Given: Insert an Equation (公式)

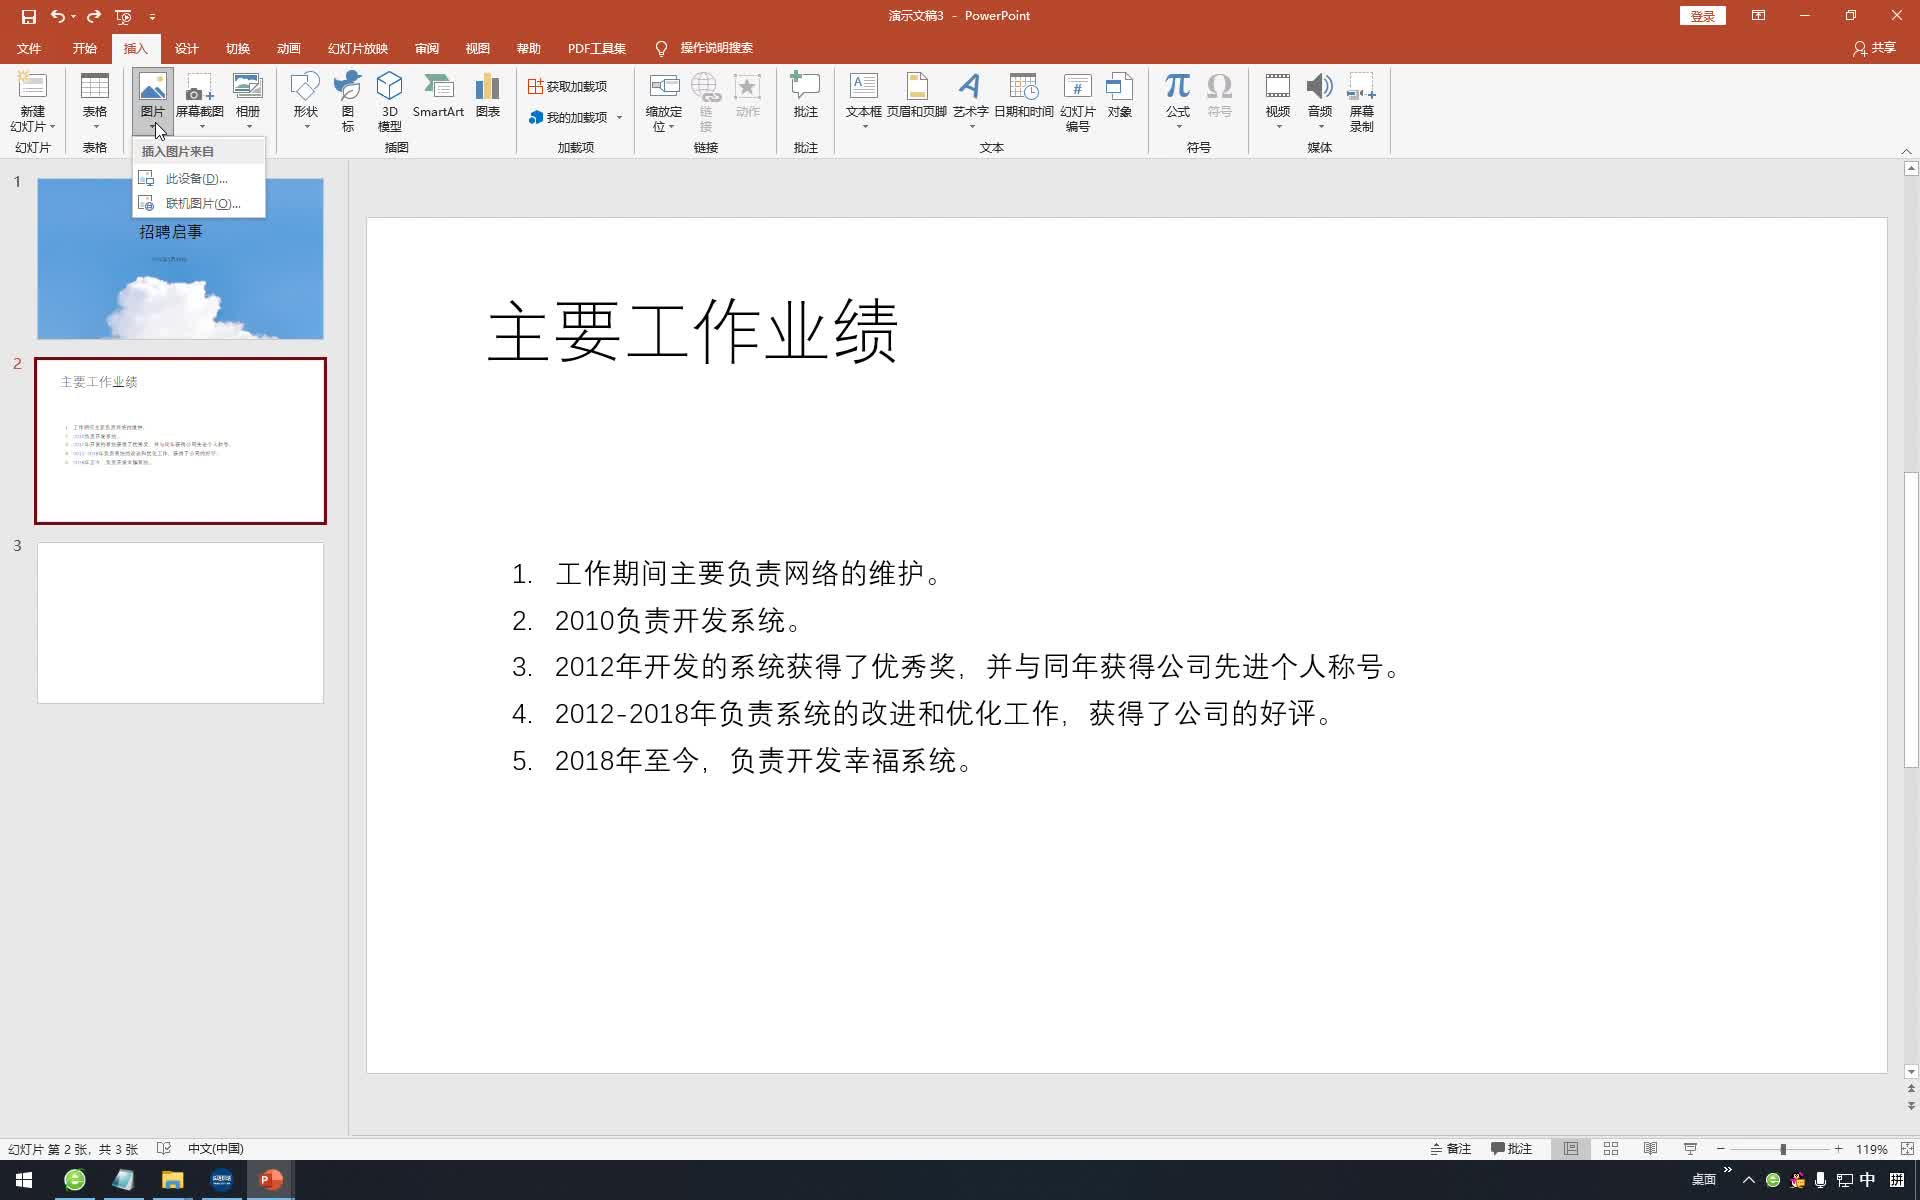Looking at the screenshot, I should click(1178, 101).
